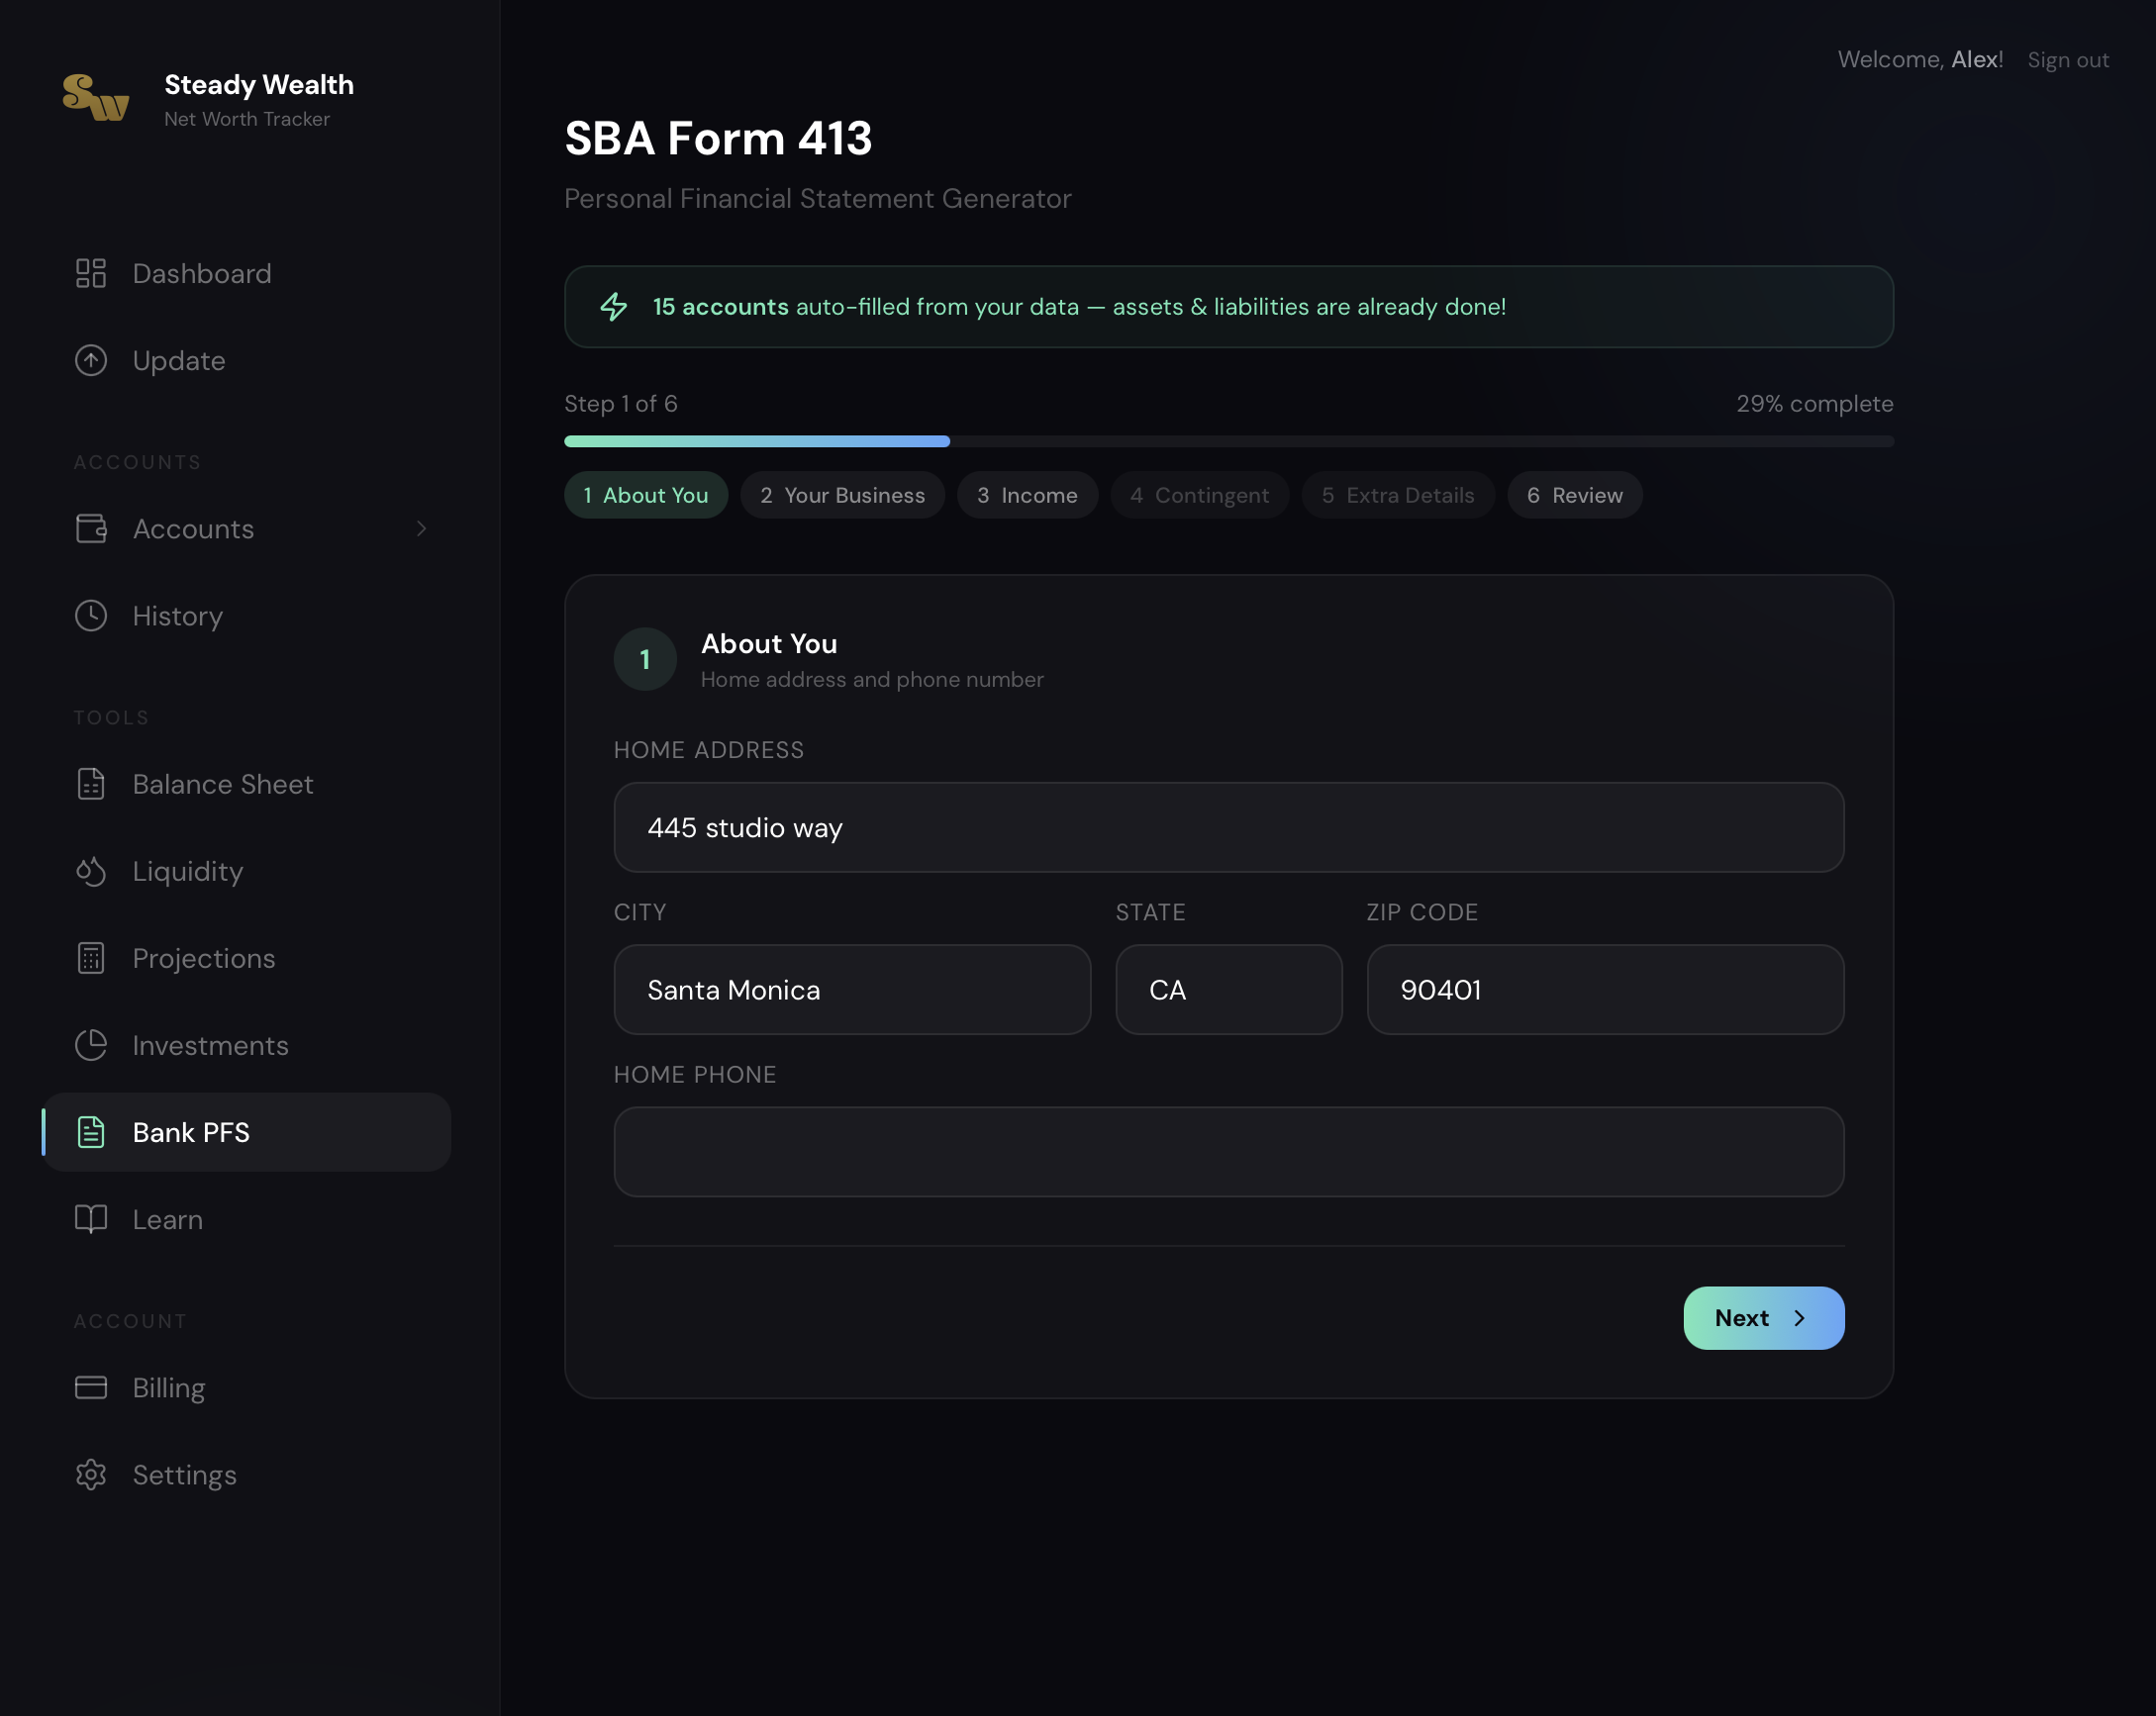
Task: Click the Dashboard grid icon
Action: click(91, 273)
